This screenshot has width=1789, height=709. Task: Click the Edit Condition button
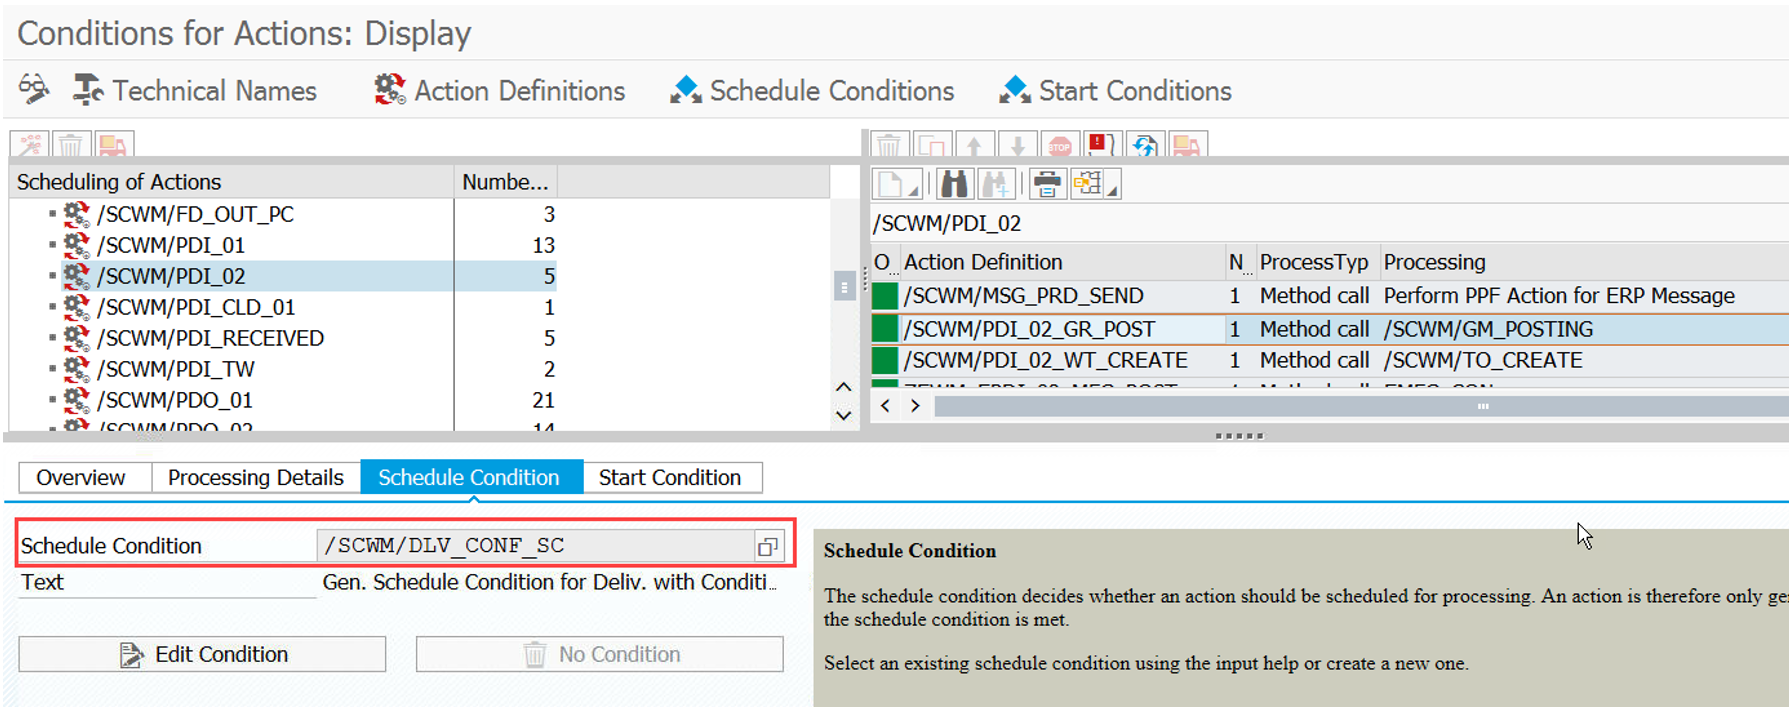pyautogui.click(x=202, y=654)
